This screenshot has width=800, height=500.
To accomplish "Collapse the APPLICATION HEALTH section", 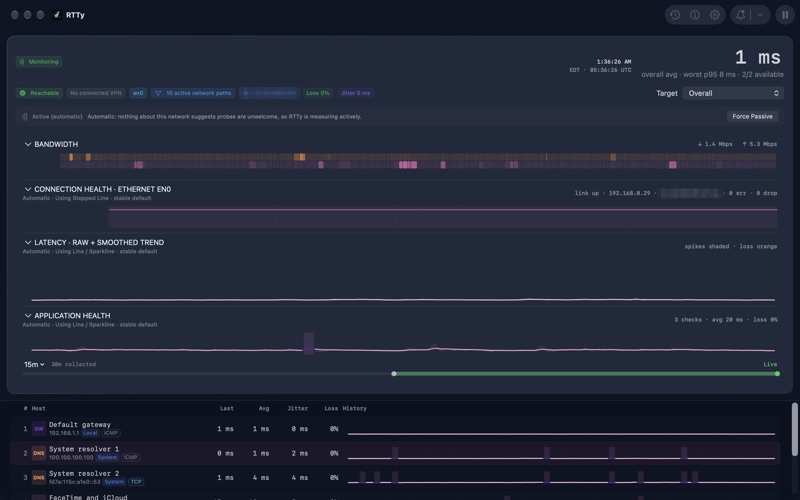I will click(28, 316).
